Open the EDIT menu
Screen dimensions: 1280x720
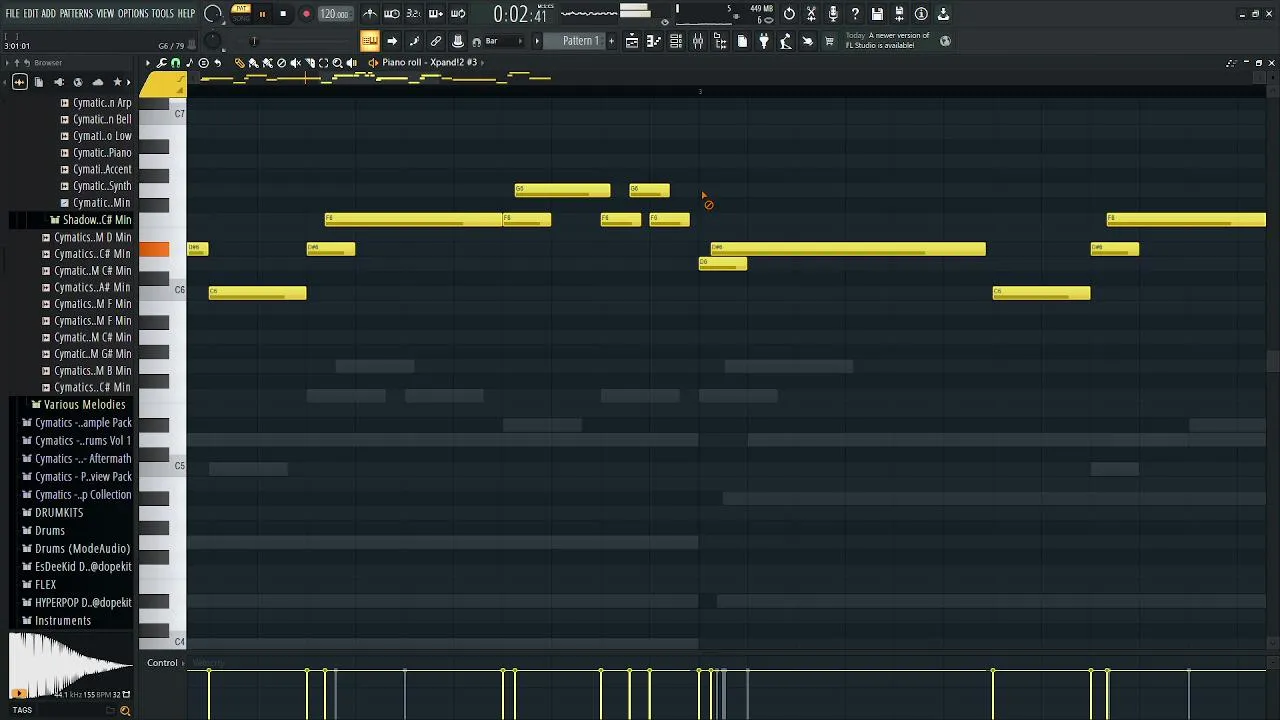tap(31, 14)
